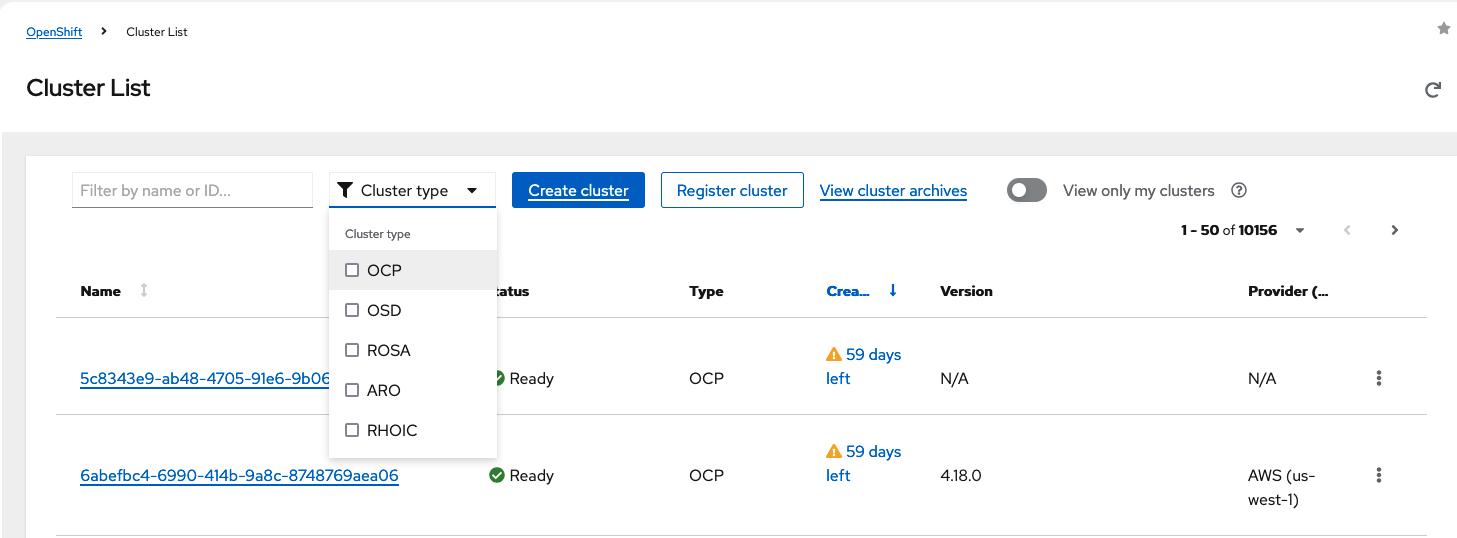
Task: Open the items per page dropdown
Action: click(1300, 230)
